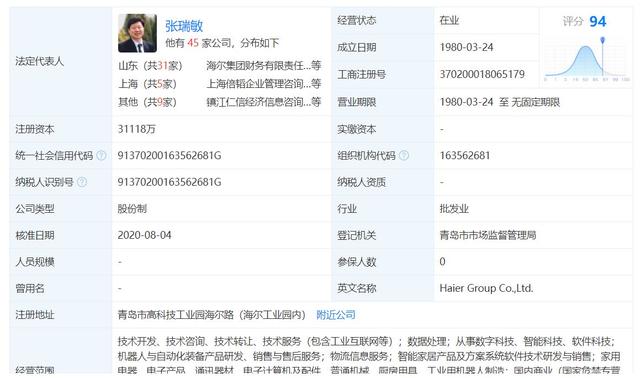This screenshot has width=640, height=378.
Task: Click the unified credit code 91370200163562681G
Action: click(x=169, y=156)
